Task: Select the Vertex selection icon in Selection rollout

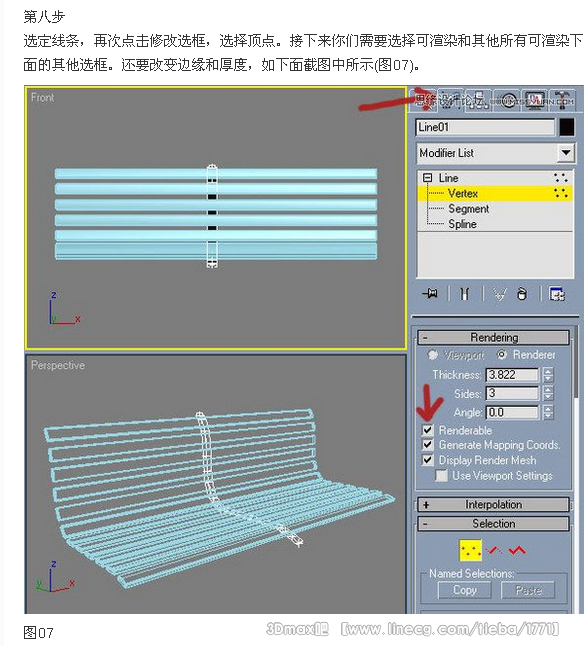Action: (x=471, y=550)
